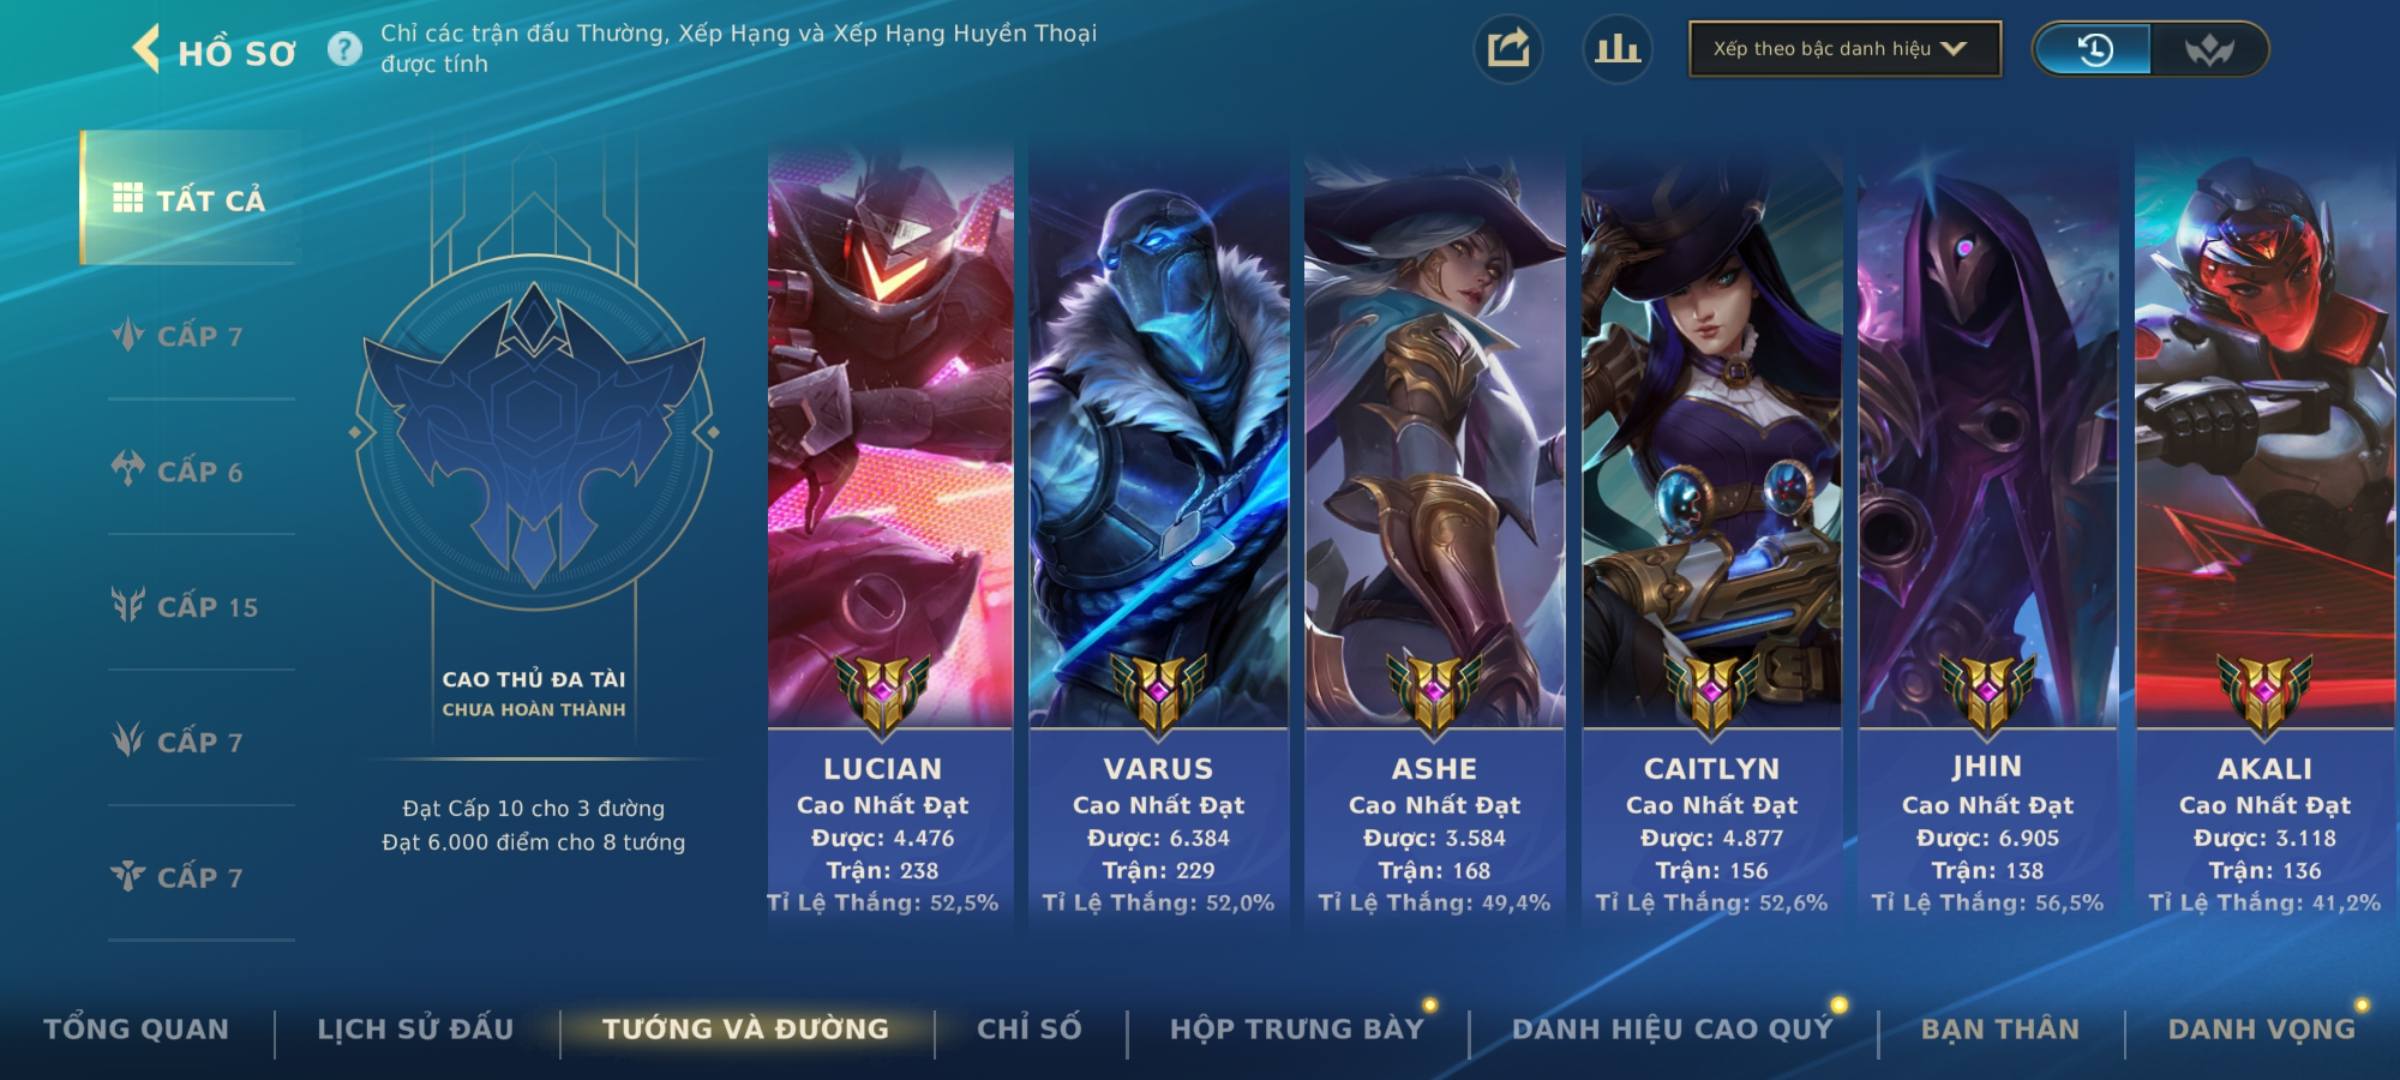The width and height of the screenshot is (2400, 1080).
Task: Open the bar chart statistics icon
Action: [x=1617, y=49]
